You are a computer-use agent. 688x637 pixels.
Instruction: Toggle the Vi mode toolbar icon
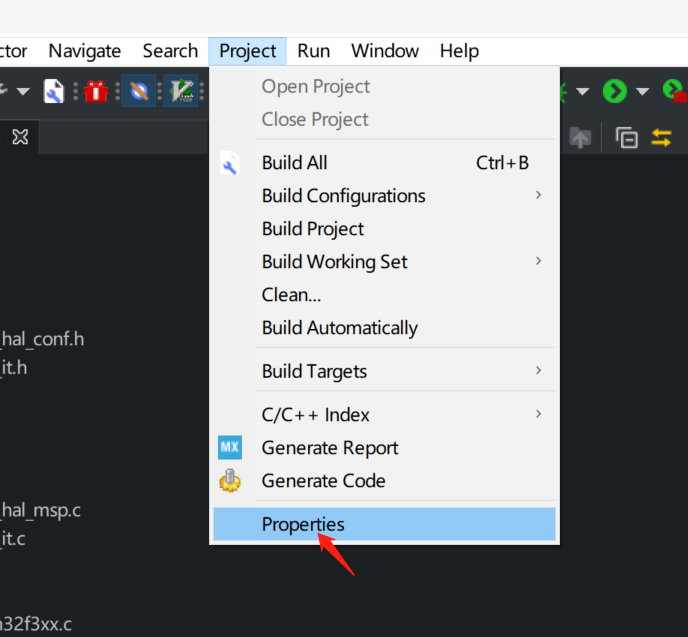[181, 91]
